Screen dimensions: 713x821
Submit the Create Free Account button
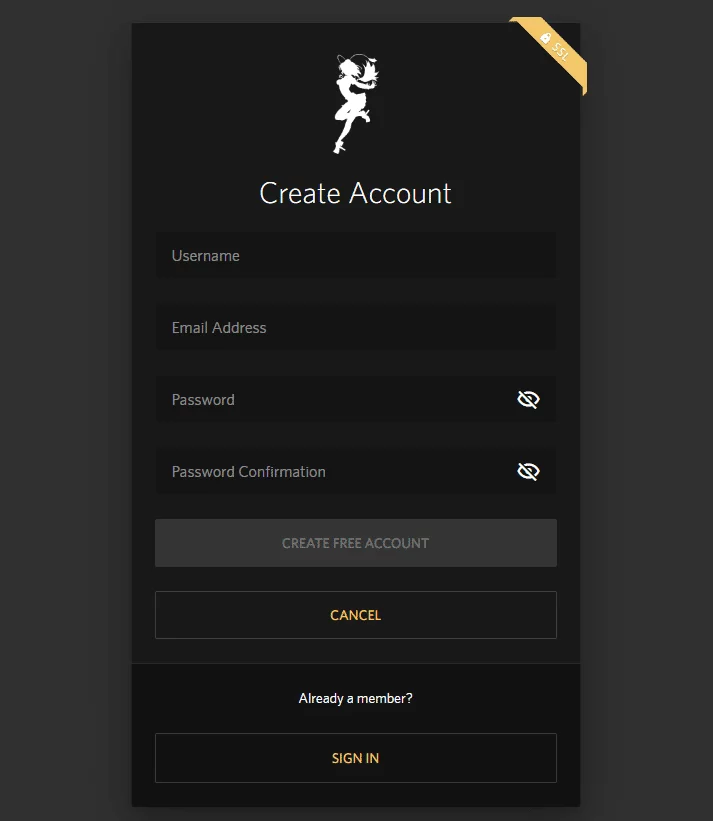(356, 543)
